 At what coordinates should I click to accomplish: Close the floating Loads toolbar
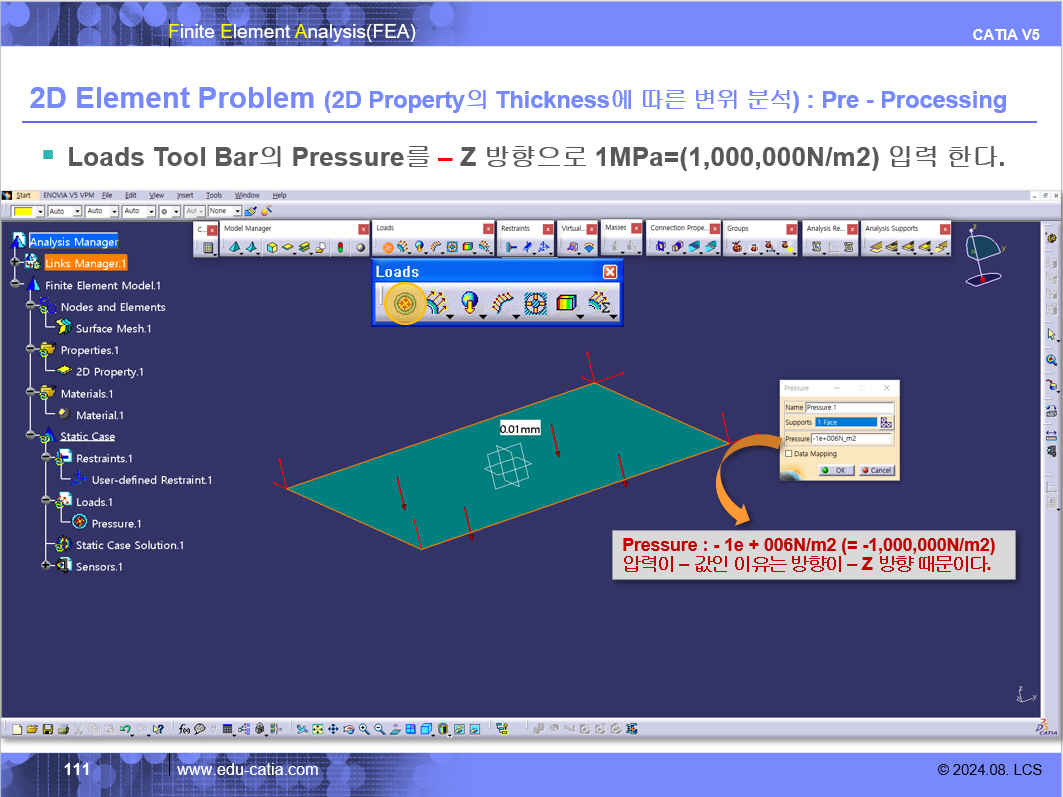(x=610, y=272)
